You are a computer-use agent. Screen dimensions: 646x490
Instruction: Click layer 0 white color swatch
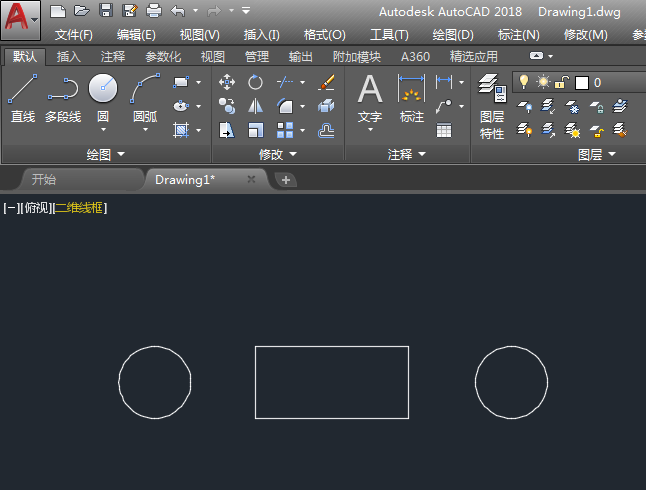pyautogui.click(x=581, y=83)
